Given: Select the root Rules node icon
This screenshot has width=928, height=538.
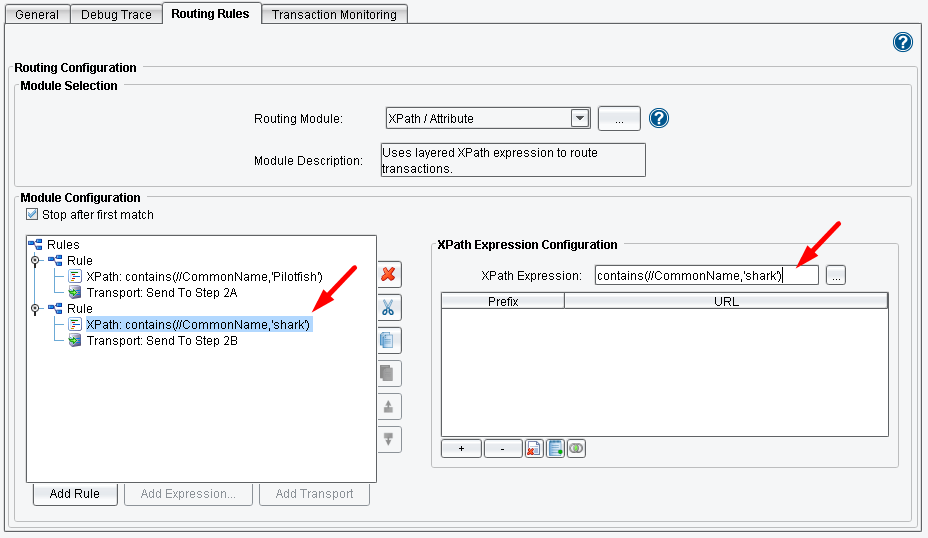Looking at the screenshot, I should tap(36, 244).
